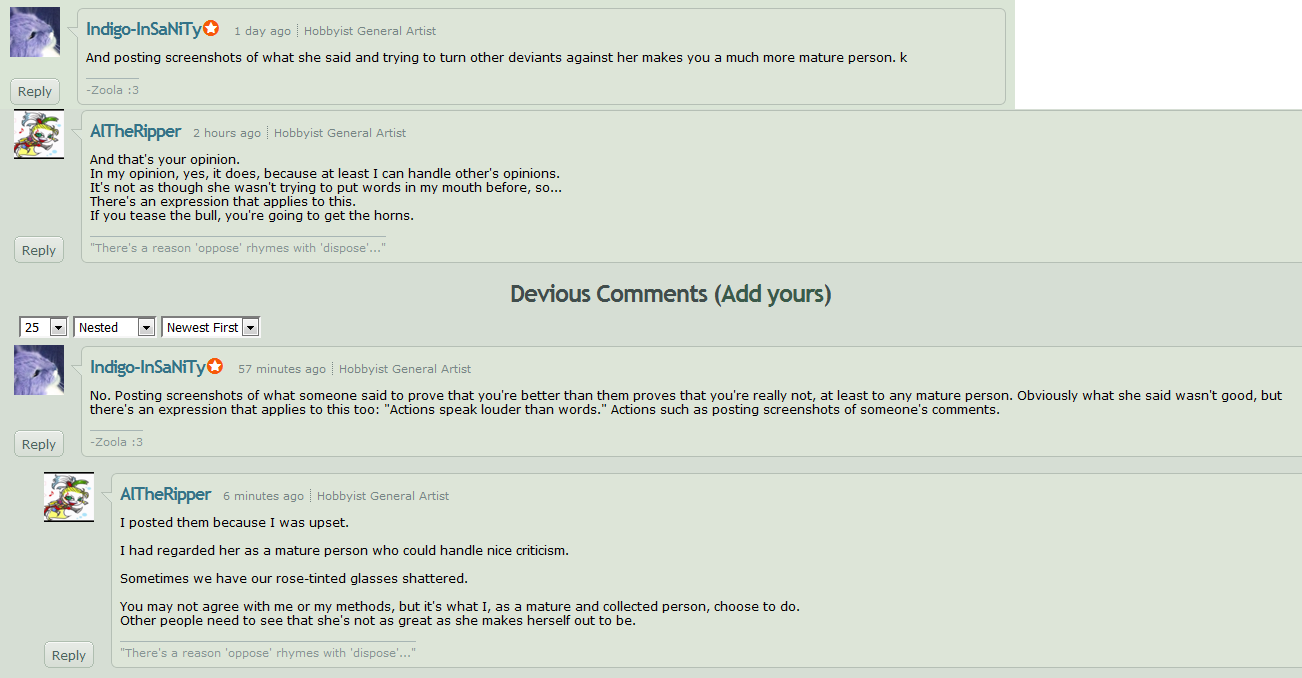Open the Newest First sort dropdown

tap(211, 327)
